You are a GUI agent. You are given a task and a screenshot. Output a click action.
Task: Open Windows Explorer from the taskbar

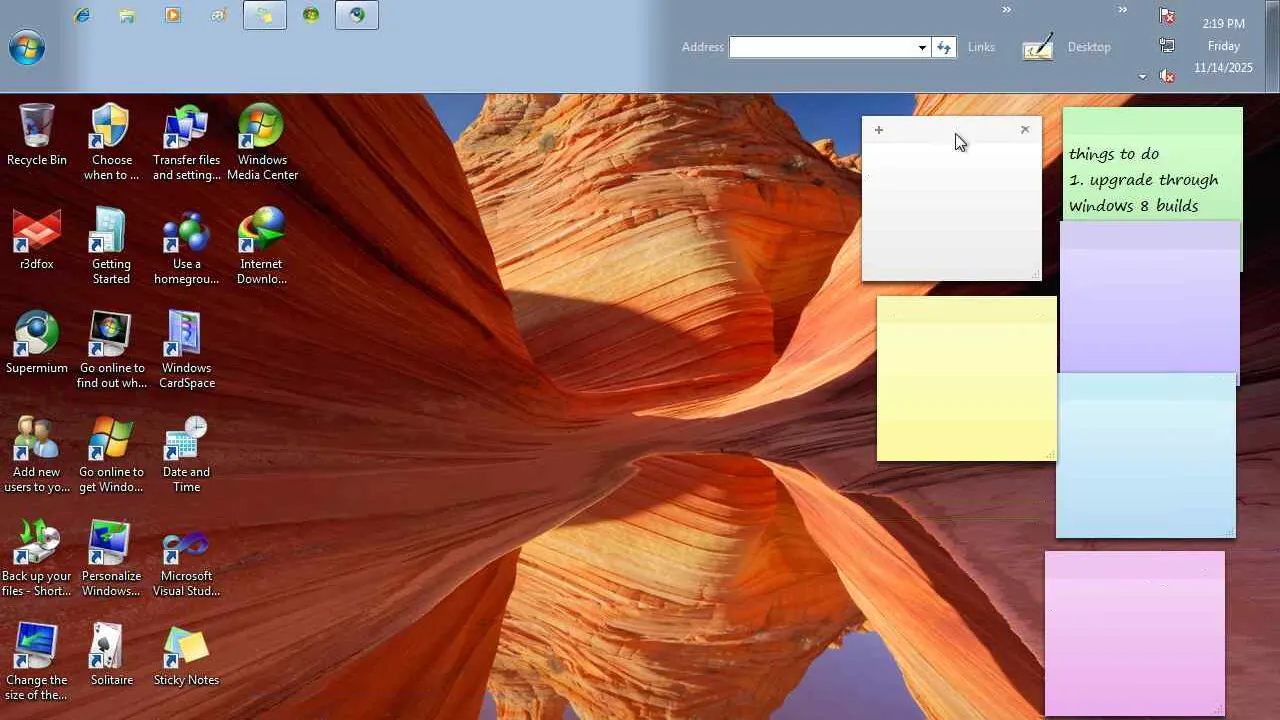127,15
